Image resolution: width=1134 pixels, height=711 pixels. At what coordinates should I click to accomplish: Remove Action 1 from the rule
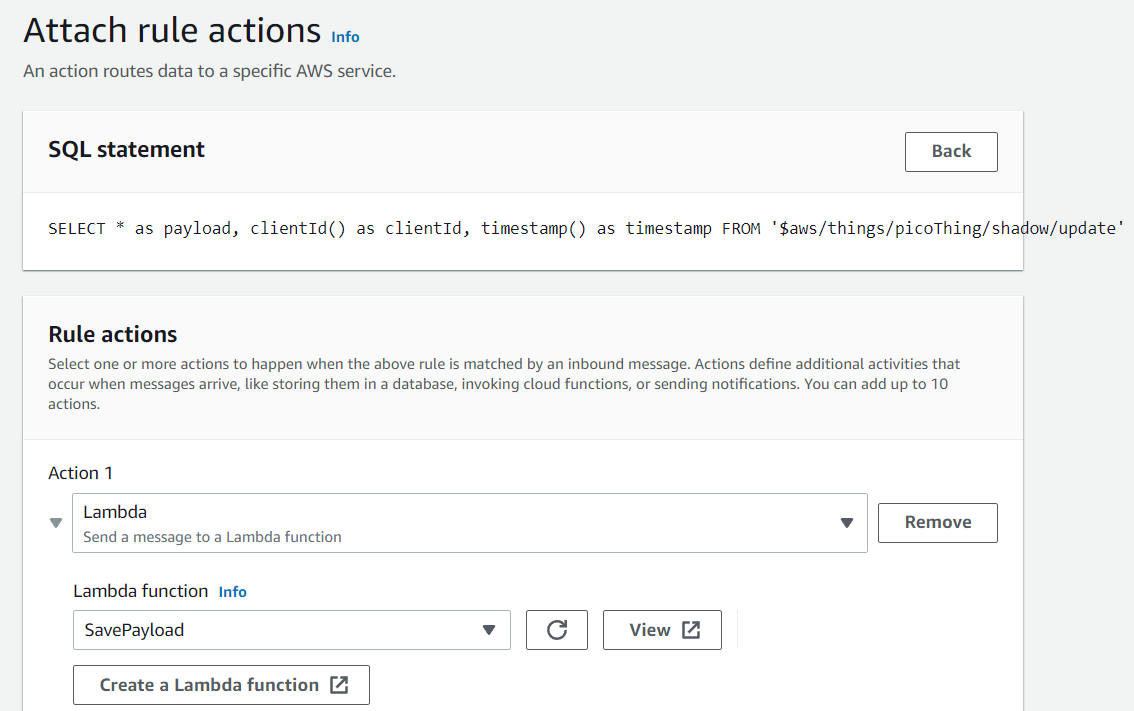click(937, 522)
